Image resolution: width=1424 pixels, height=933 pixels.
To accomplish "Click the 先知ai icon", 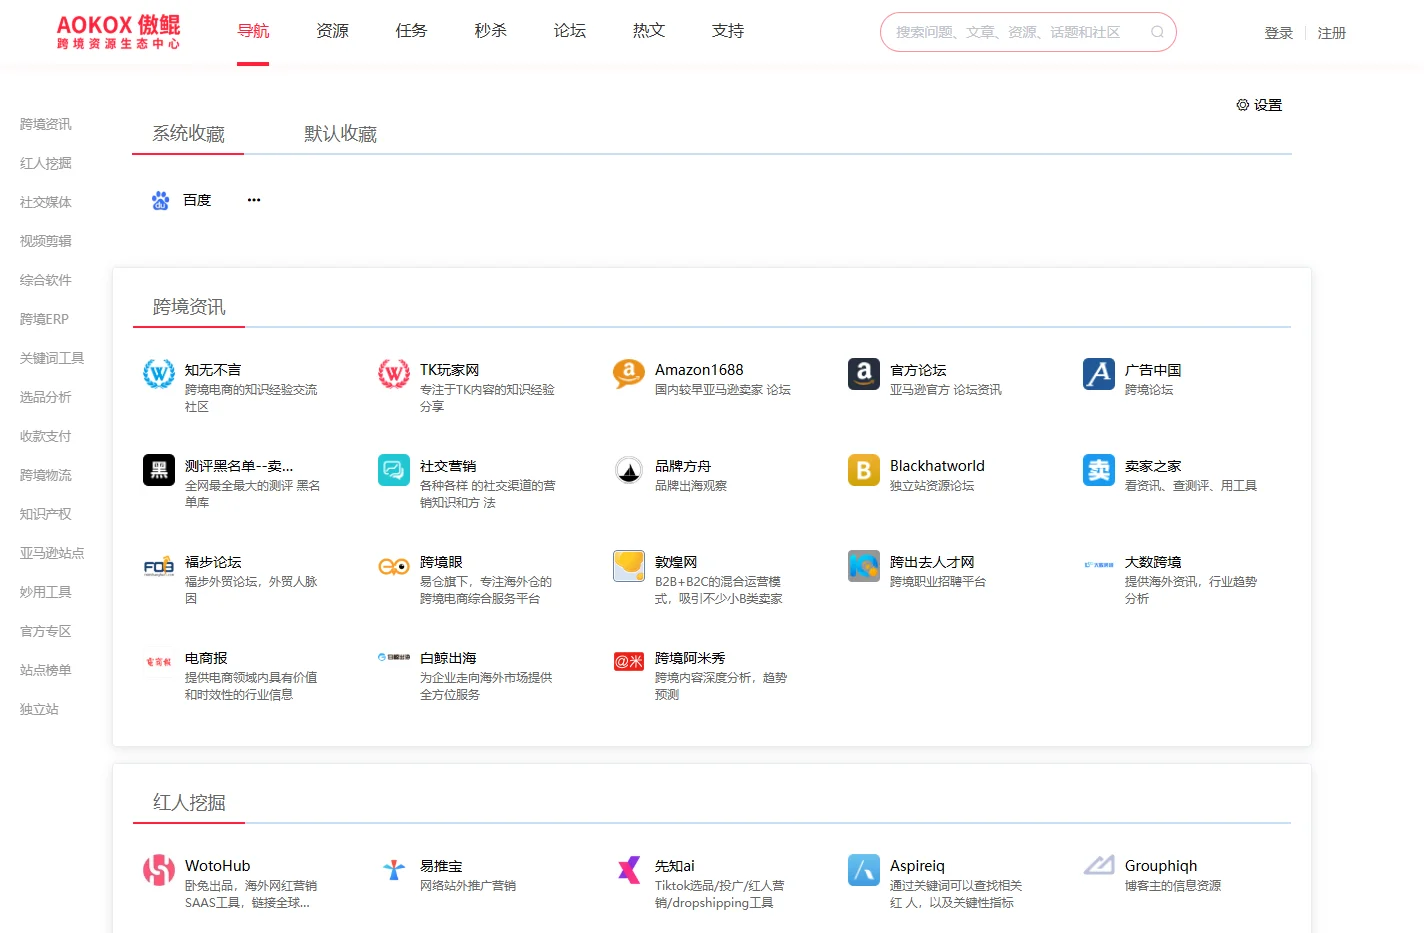I will point(629,870).
